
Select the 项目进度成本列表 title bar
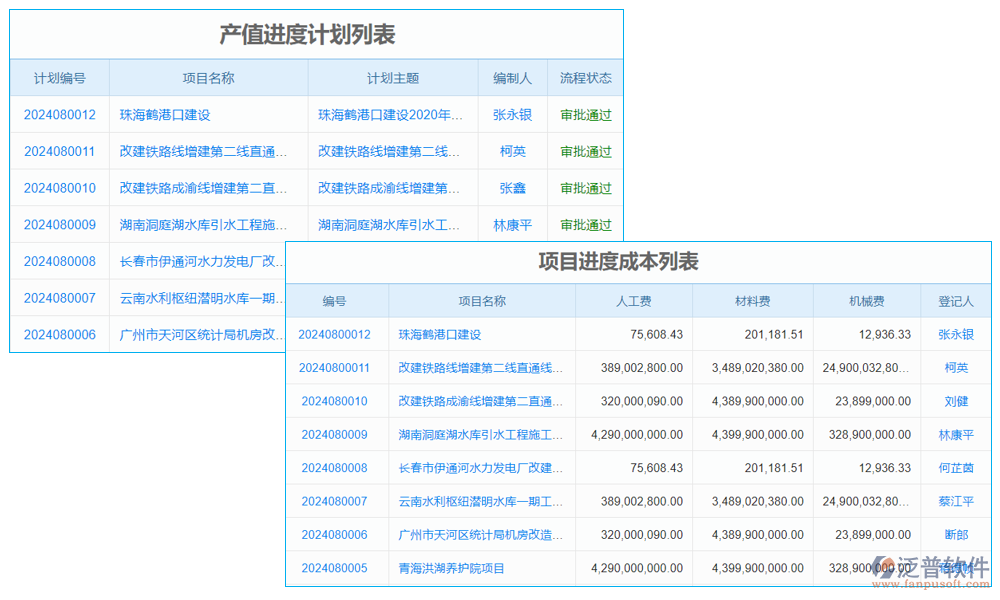click(x=620, y=261)
